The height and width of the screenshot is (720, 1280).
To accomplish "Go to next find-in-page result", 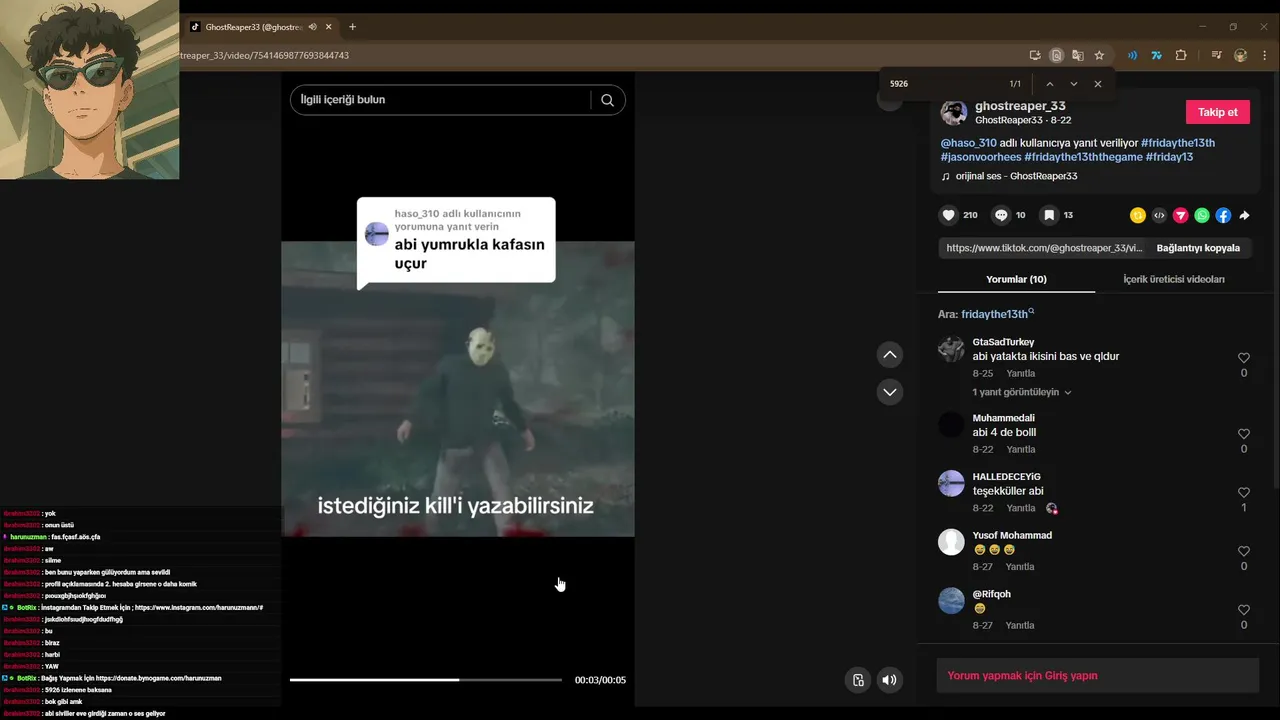I will pos(1074,84).
